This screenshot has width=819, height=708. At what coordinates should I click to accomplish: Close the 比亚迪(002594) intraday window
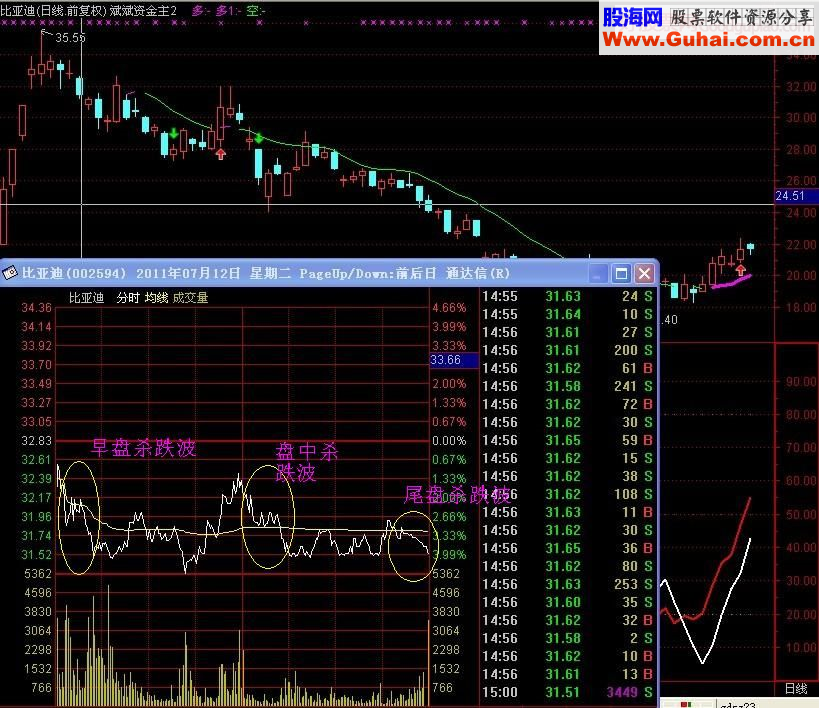(645, 273)
